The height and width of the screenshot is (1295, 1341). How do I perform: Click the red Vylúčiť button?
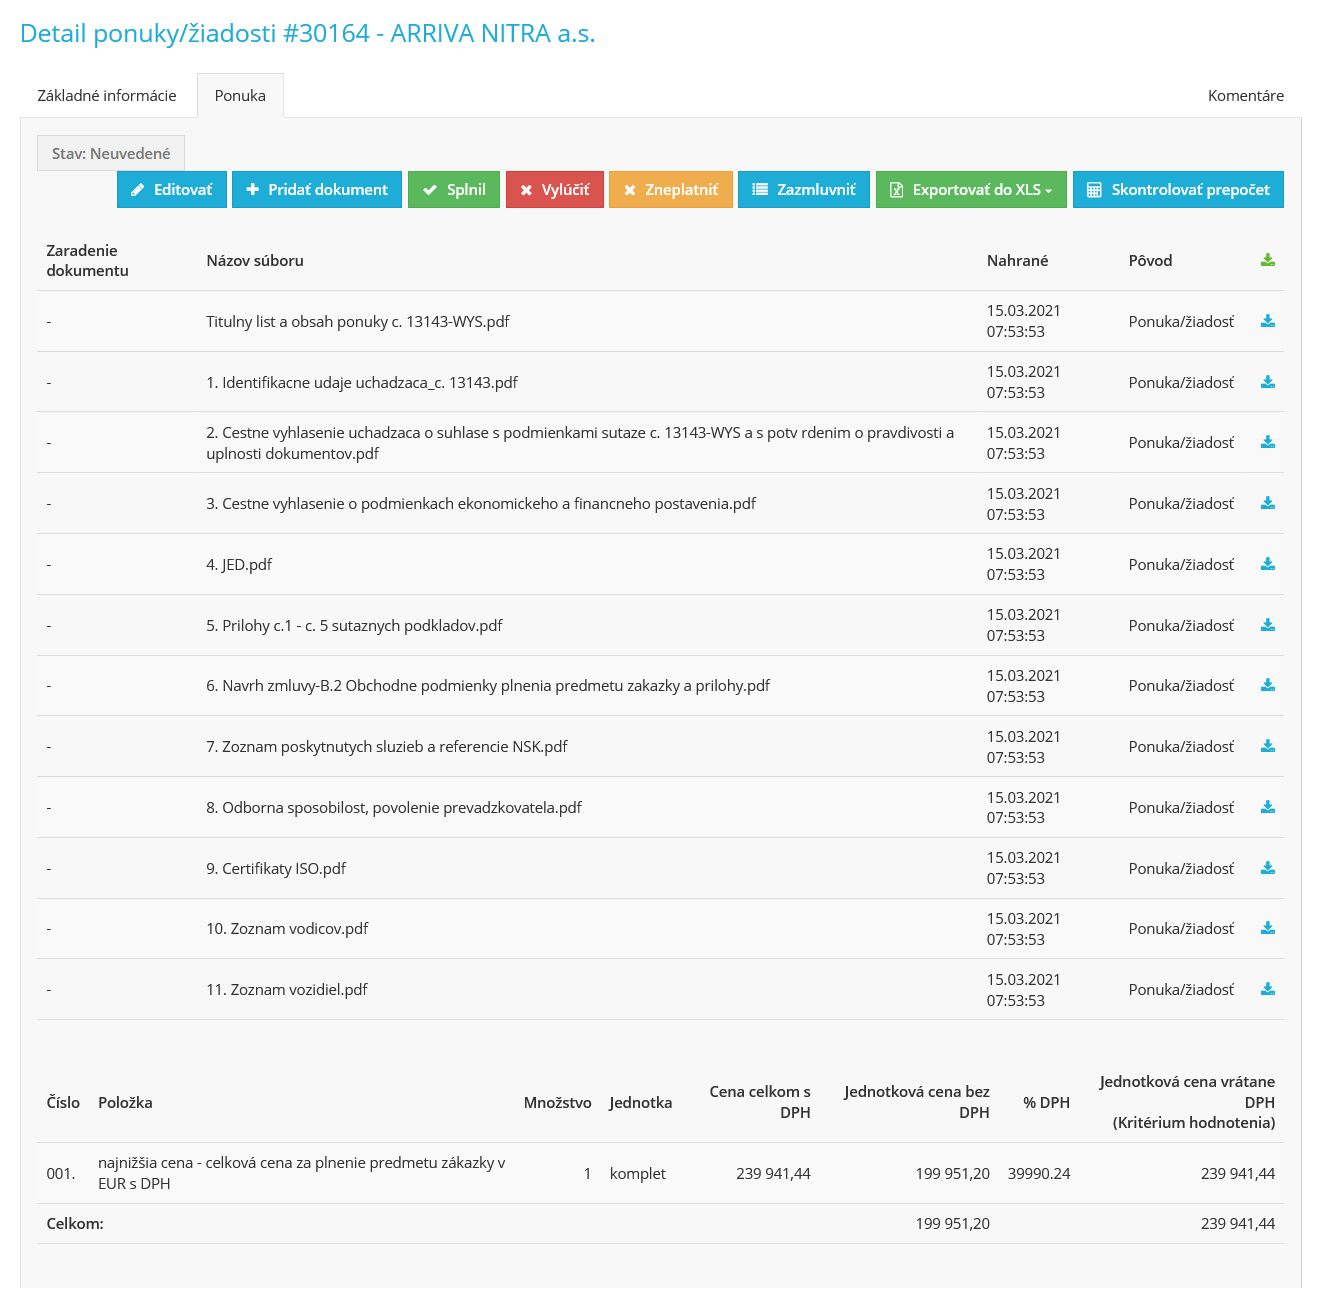click(x=555, y=190)
